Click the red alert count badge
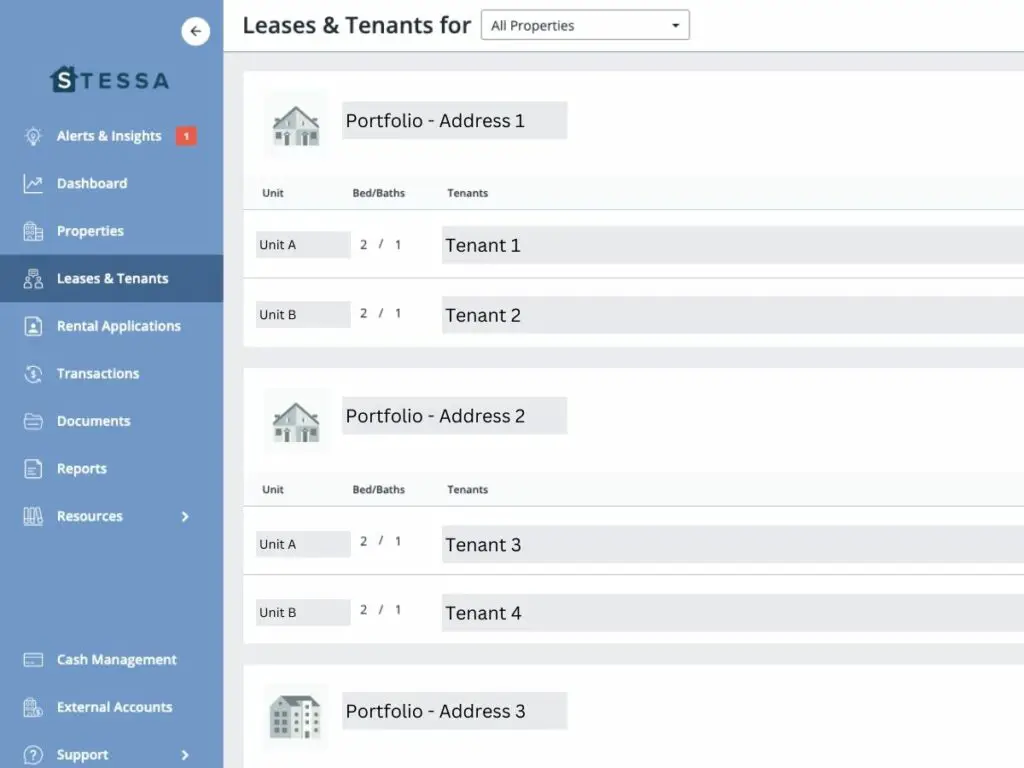Screen dimensions: 1024x768 (x=186, y=136)
